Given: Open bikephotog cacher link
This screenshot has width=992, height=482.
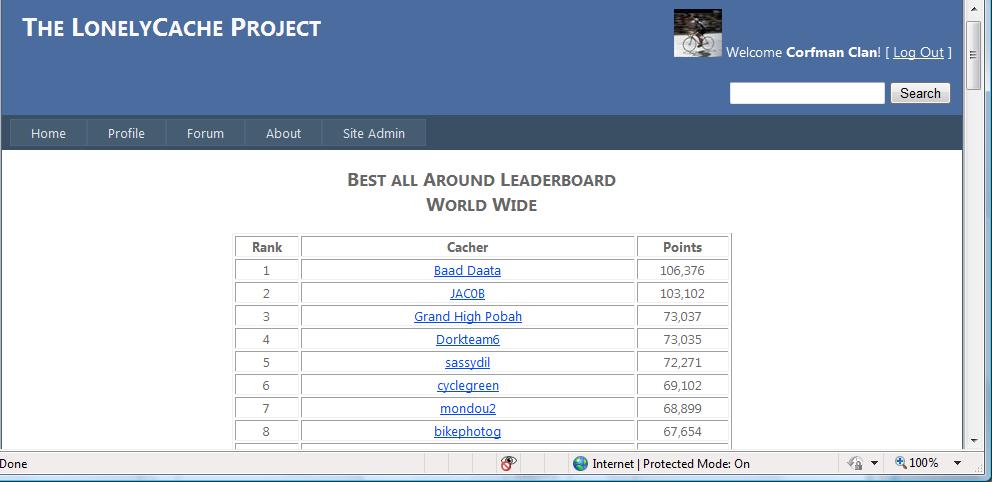Looking at the screenshot, I should (468, 431).
